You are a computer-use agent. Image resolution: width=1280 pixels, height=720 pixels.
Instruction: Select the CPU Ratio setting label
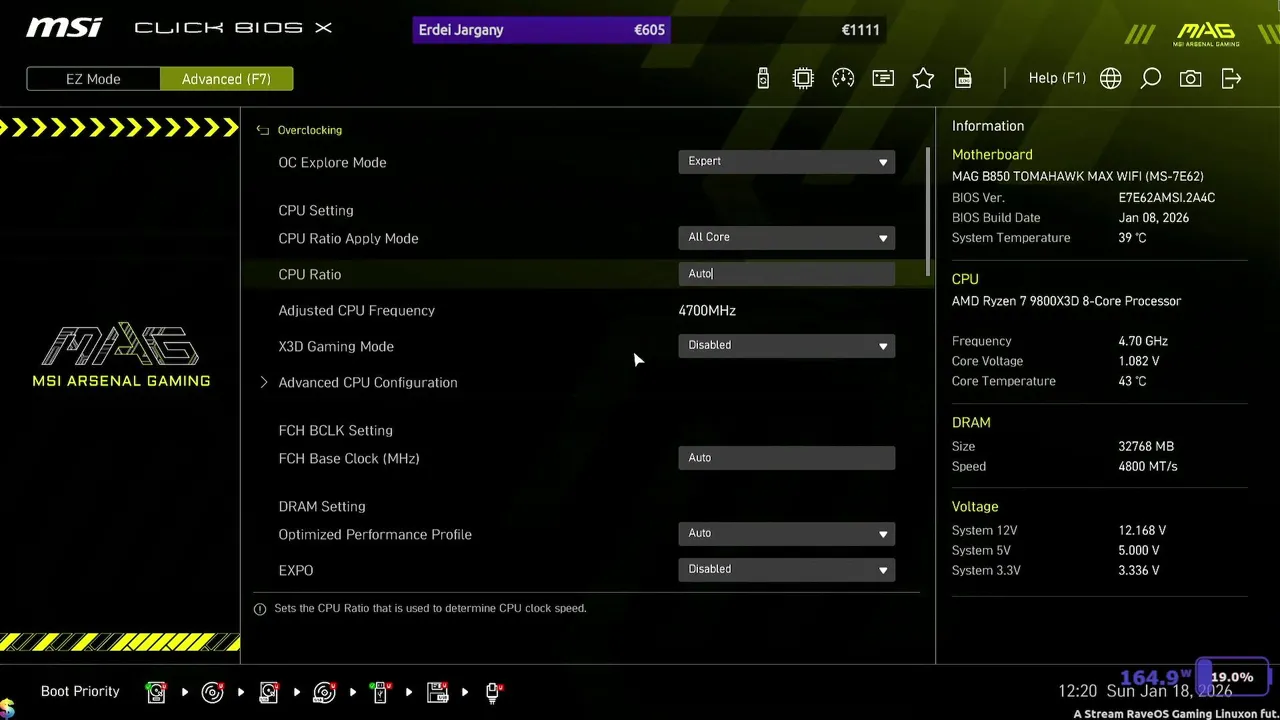coord(309,274)
